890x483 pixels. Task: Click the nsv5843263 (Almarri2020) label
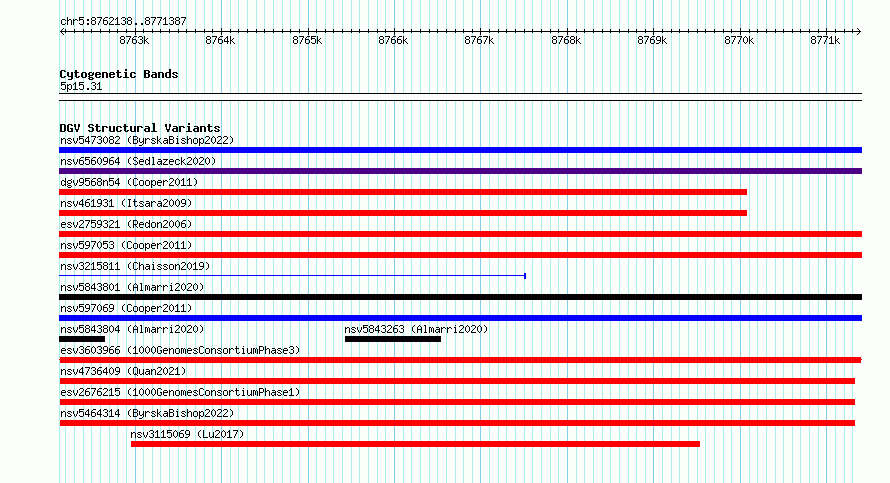tap(416, 329)
